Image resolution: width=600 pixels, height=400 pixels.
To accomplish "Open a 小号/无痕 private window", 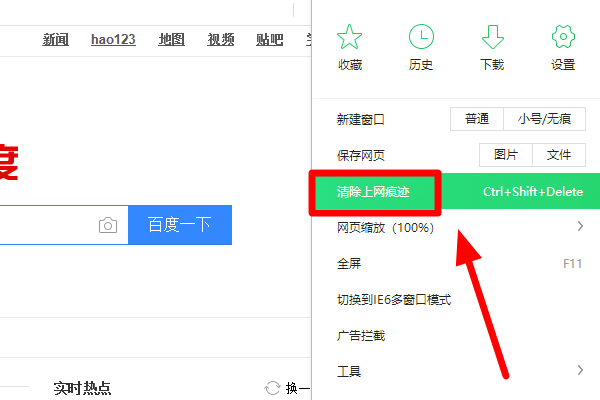I will (x=545, y=119).
